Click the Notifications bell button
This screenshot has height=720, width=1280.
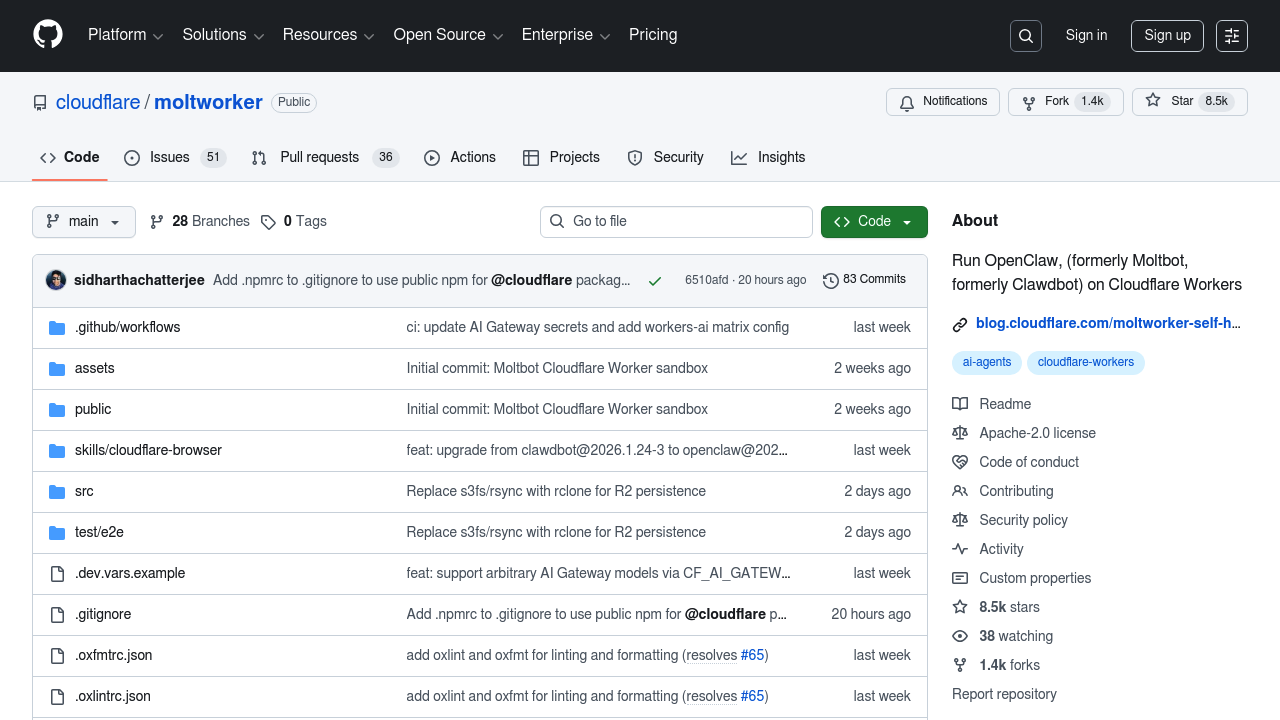pos(943,102)
